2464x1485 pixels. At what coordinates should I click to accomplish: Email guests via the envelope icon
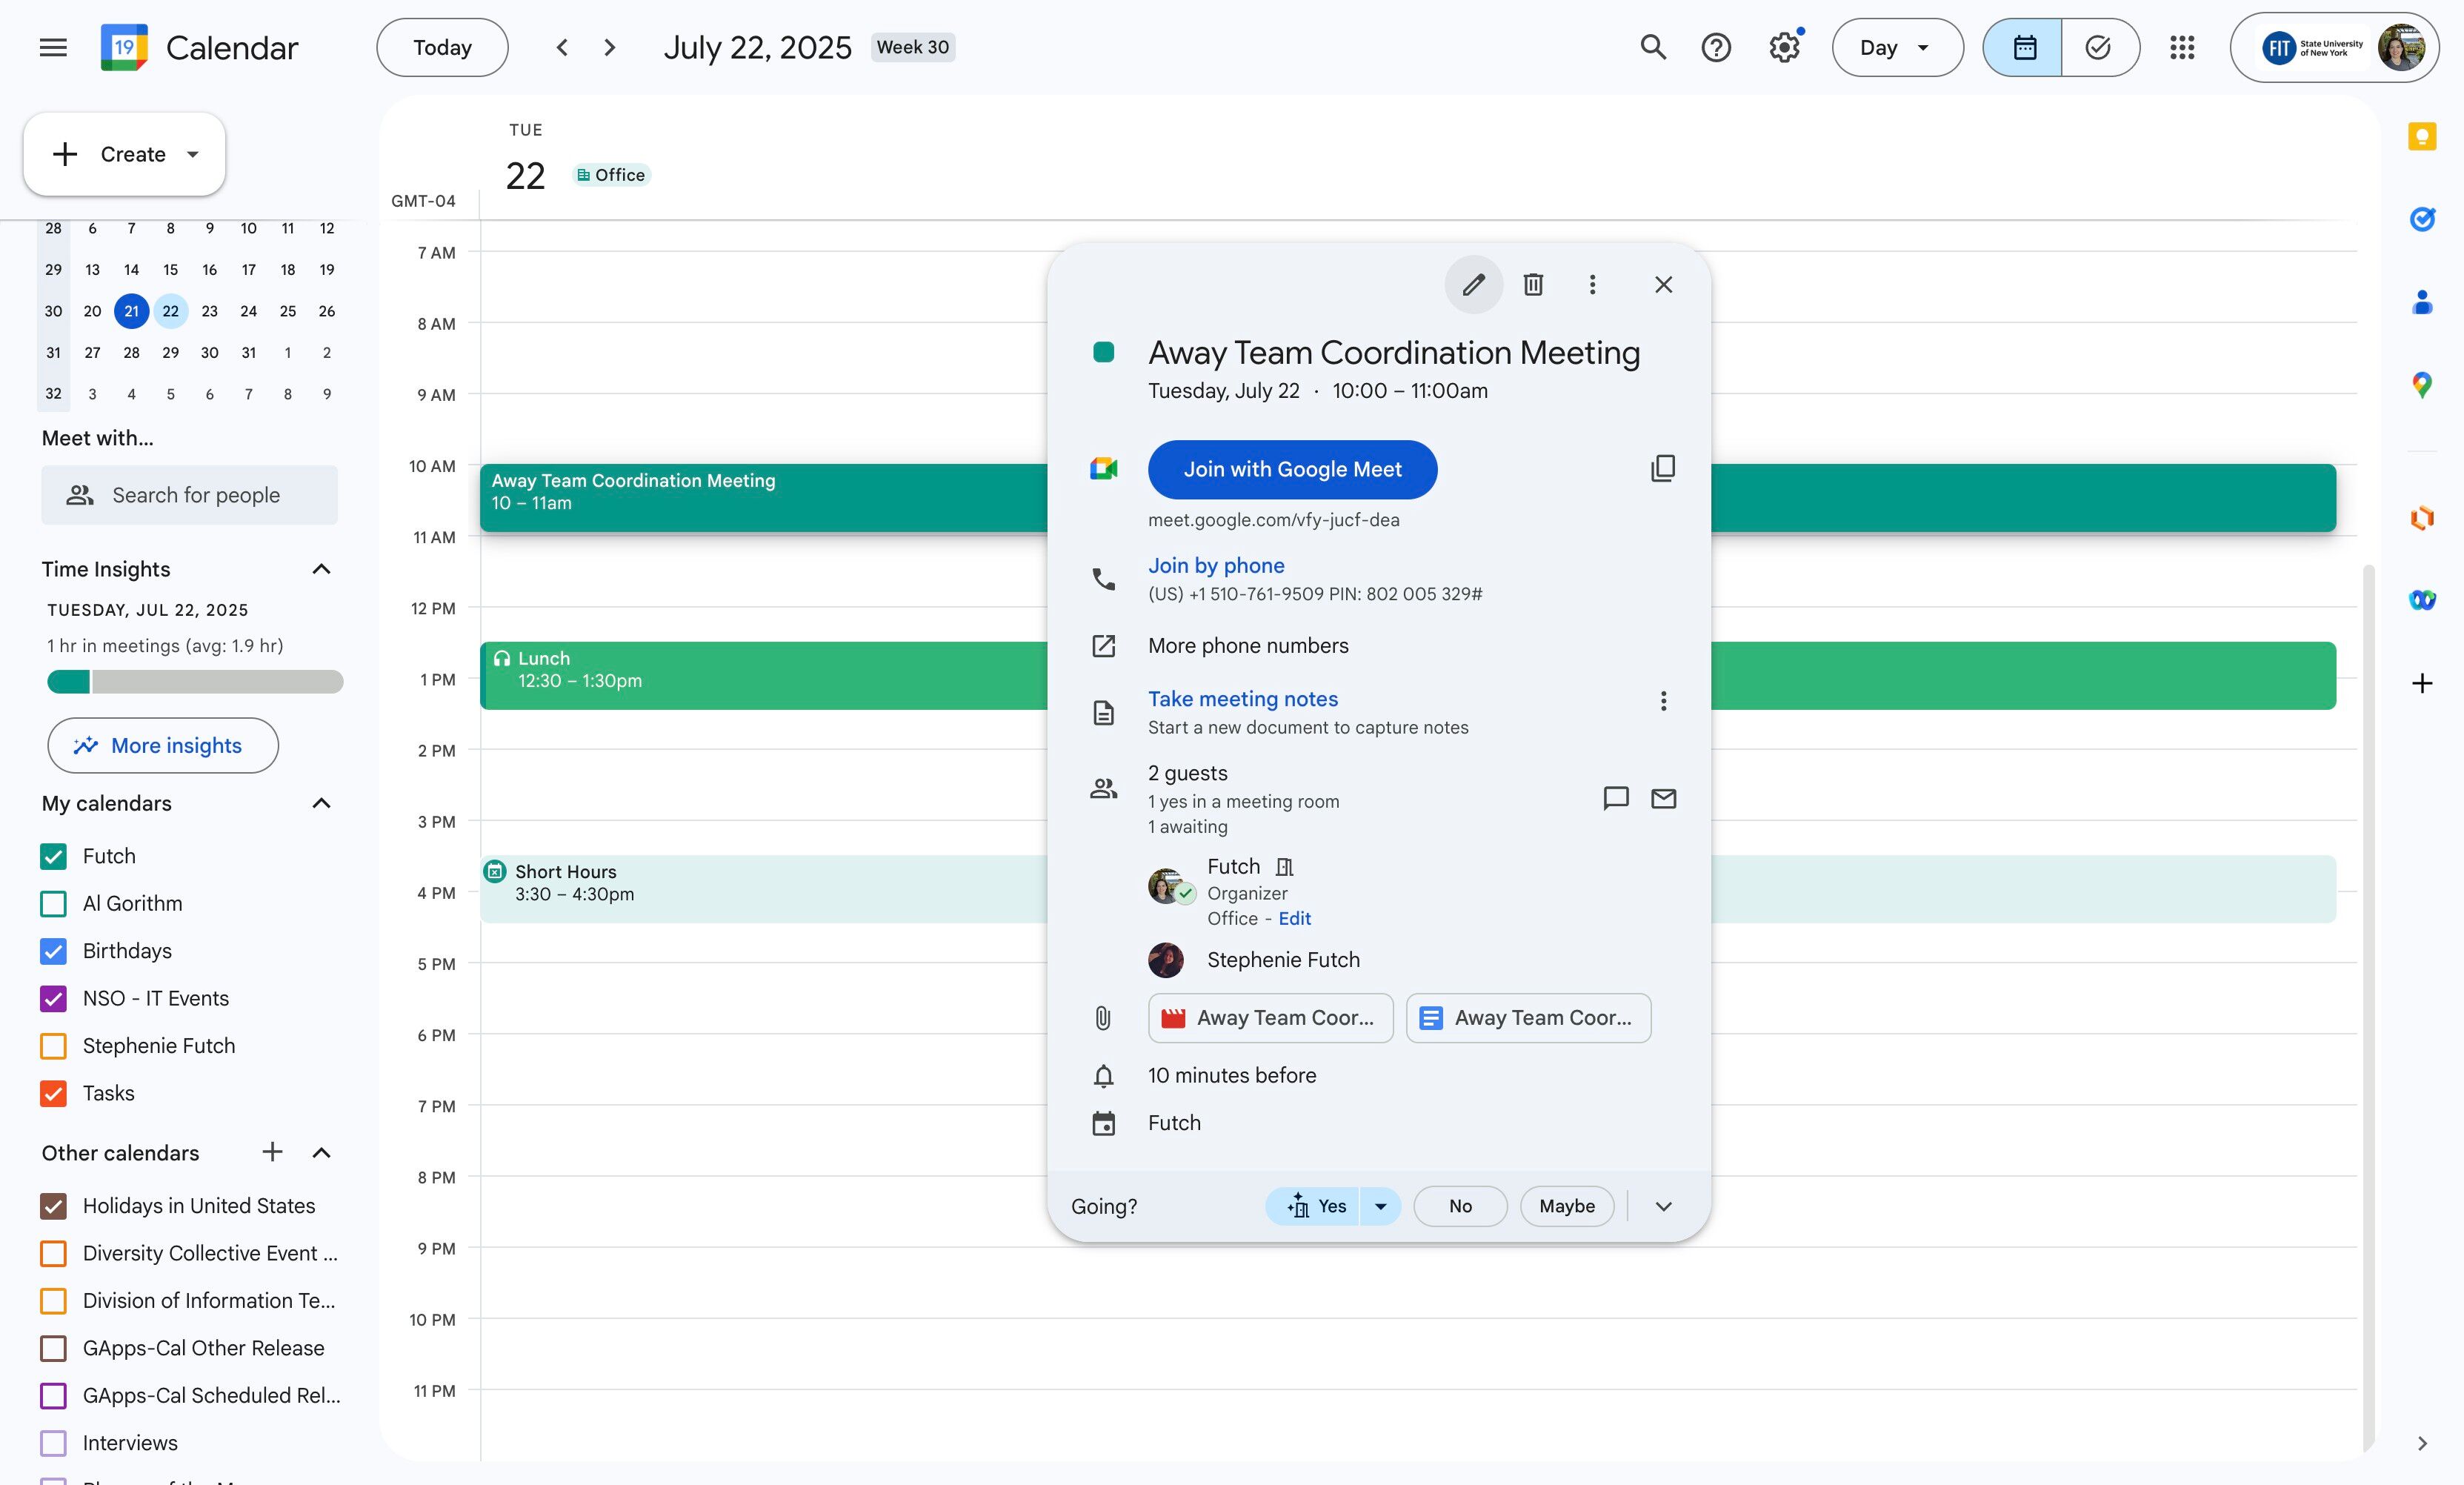pos(1663,798)
